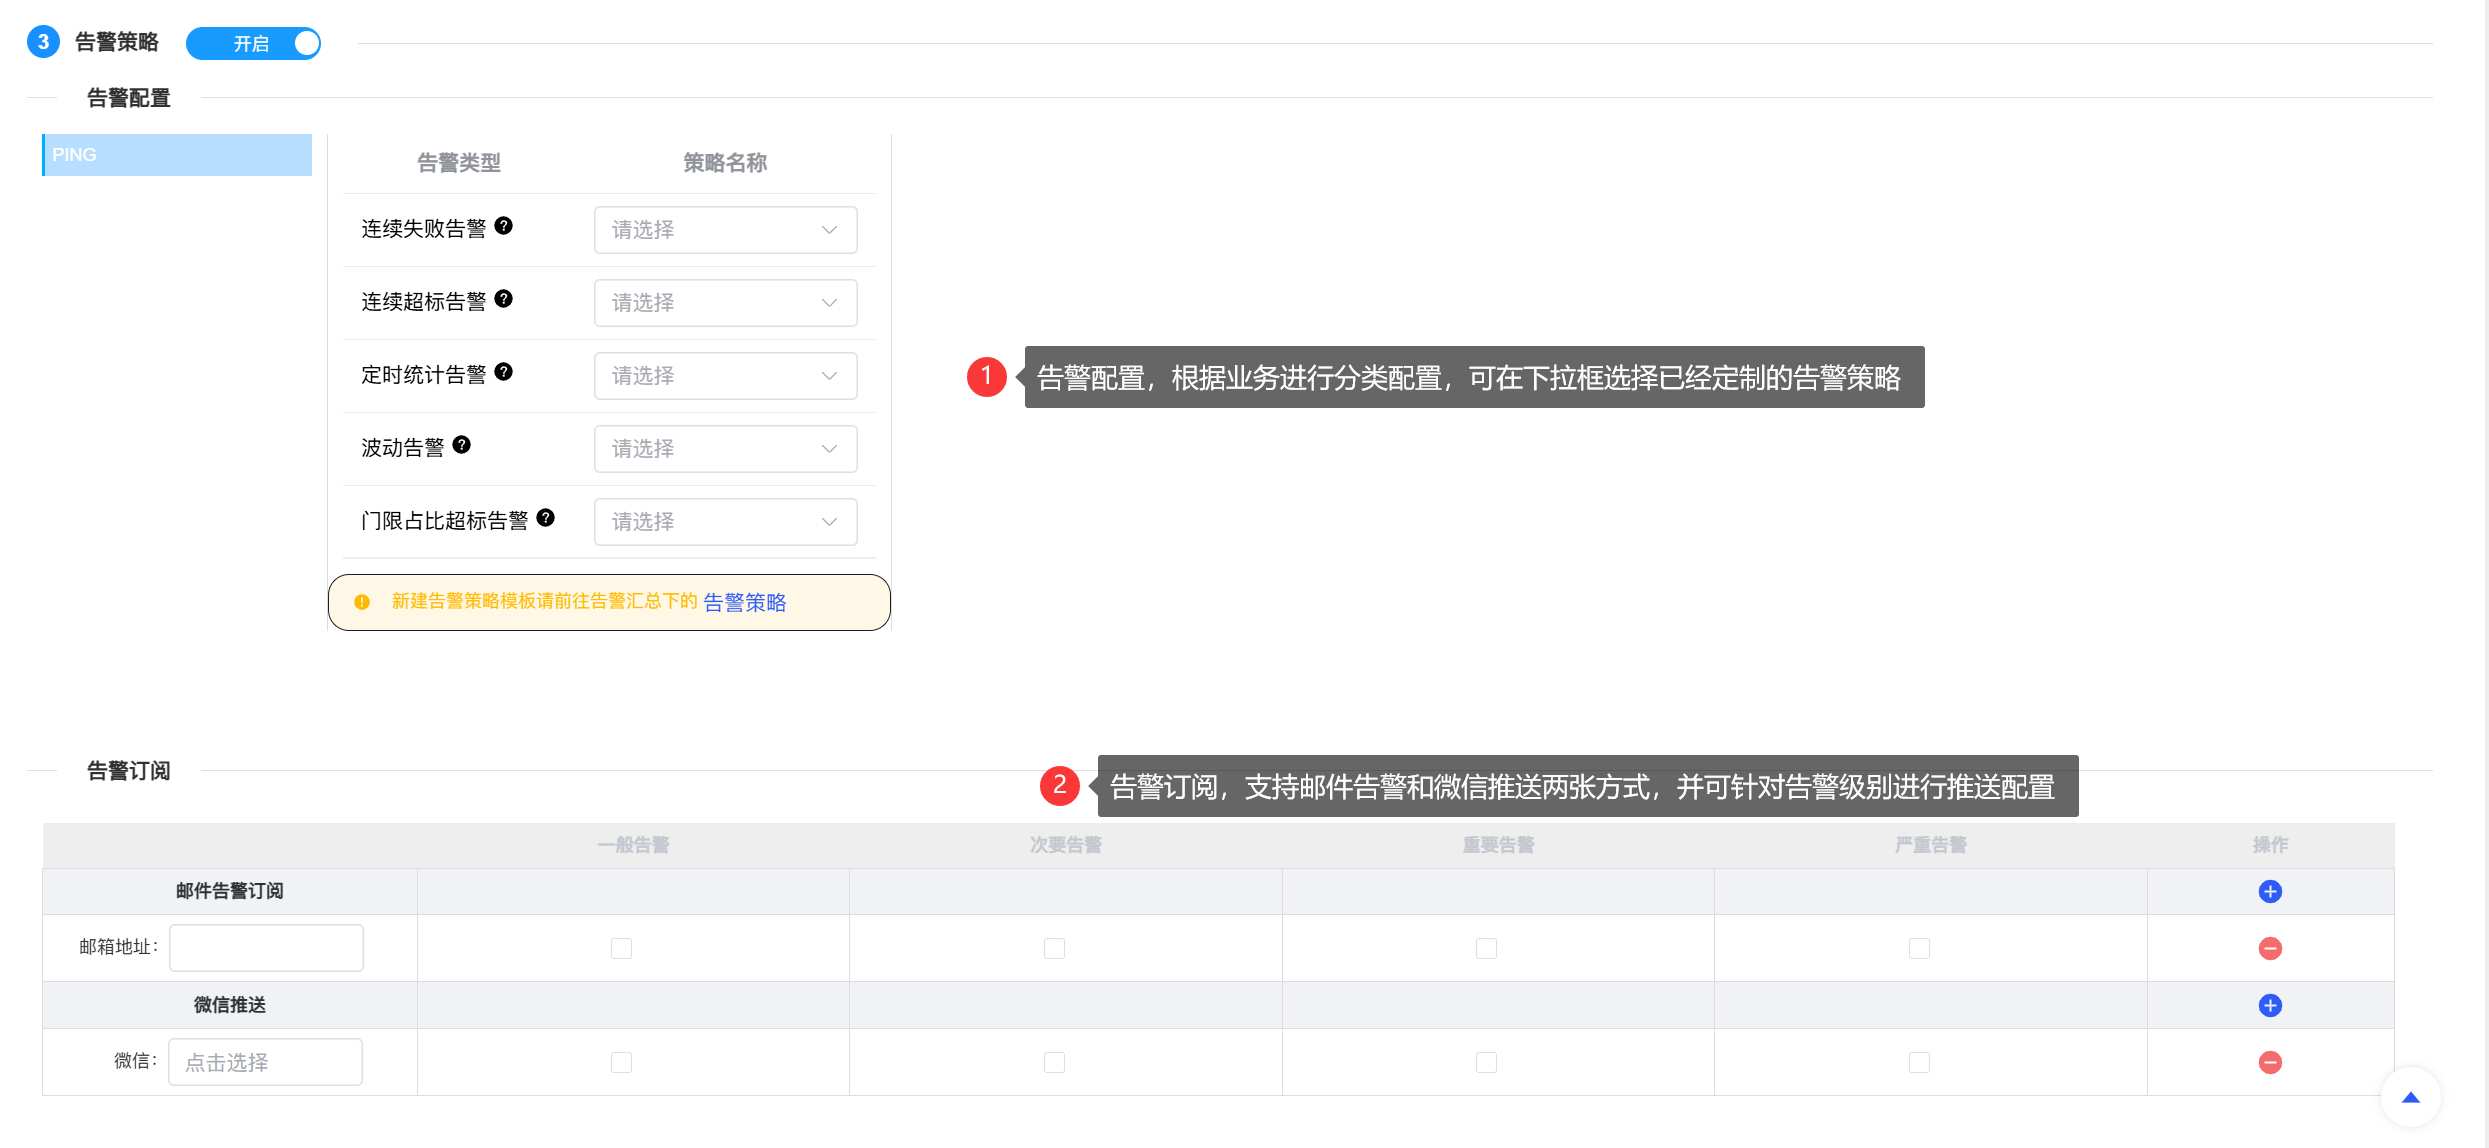Screen dimensions: 2489x1148
Task: Add a new 邮件告警订阅 row with plus icon
Action: point(2270,891)
